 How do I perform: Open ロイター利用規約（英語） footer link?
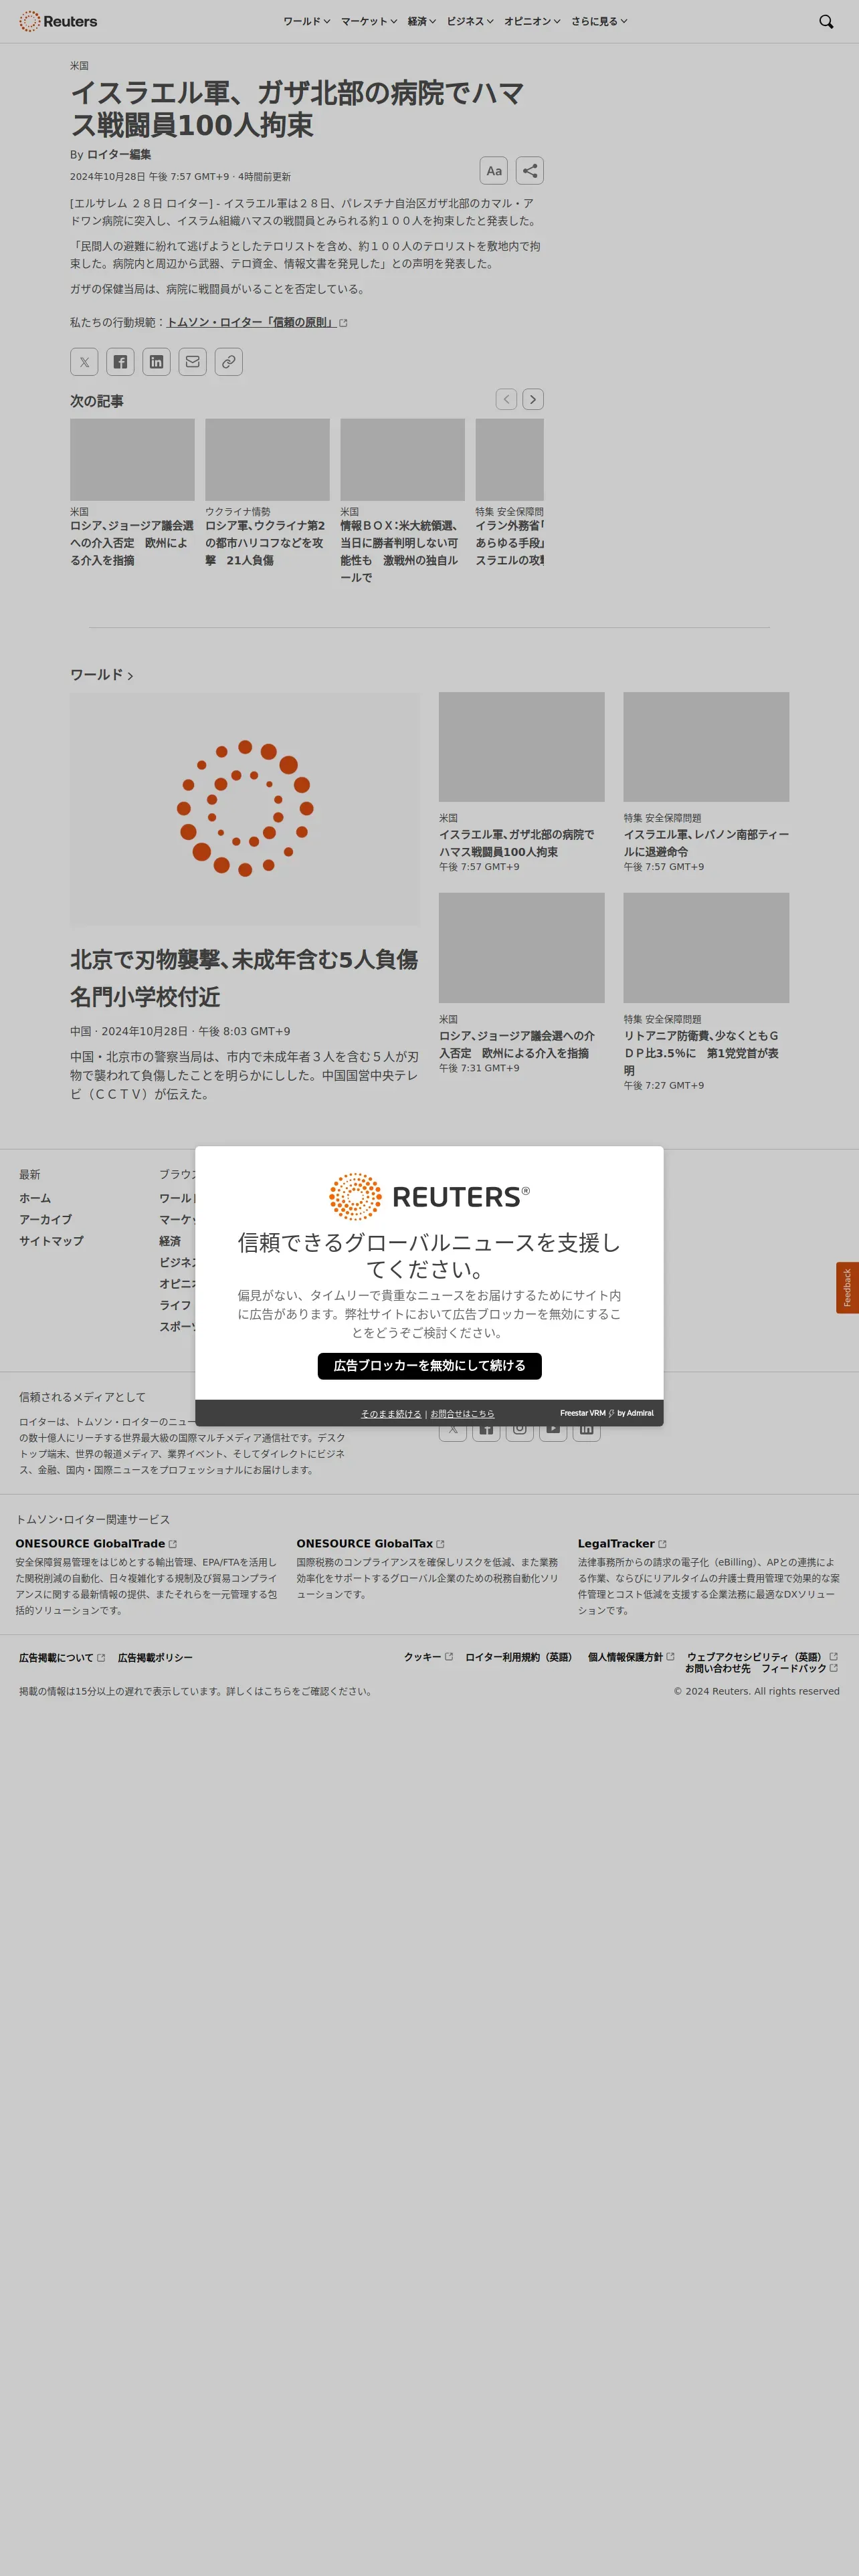(519, 1657)
